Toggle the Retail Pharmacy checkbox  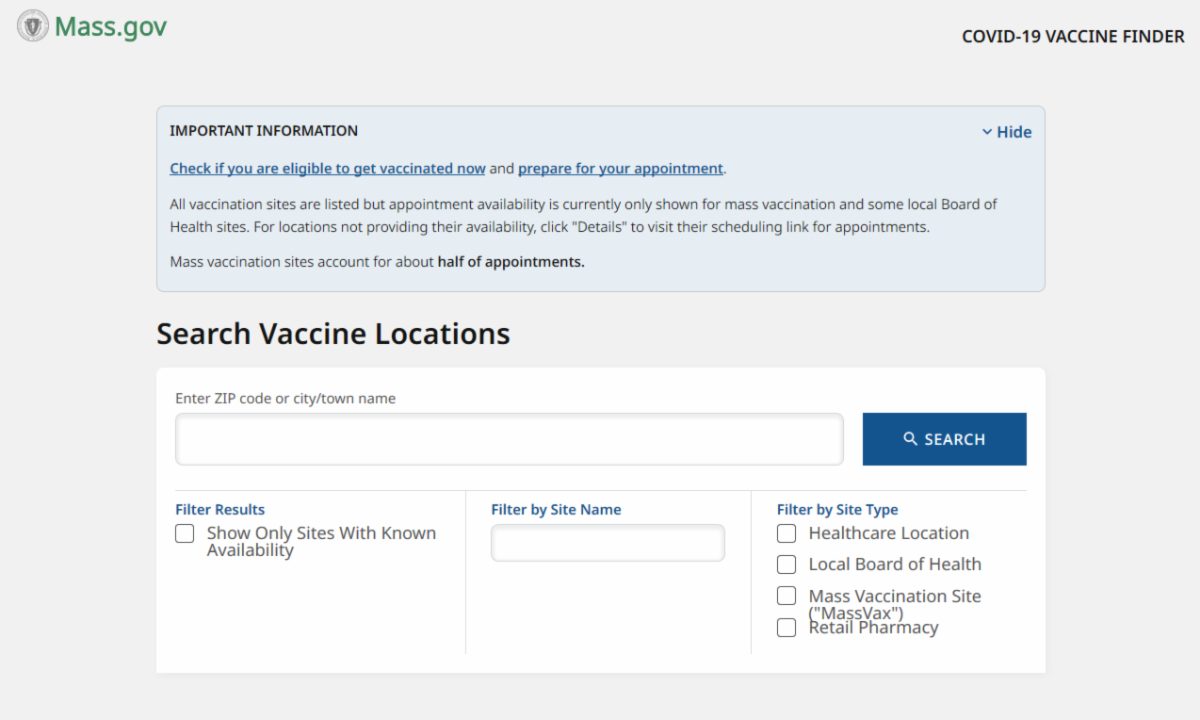787,628
